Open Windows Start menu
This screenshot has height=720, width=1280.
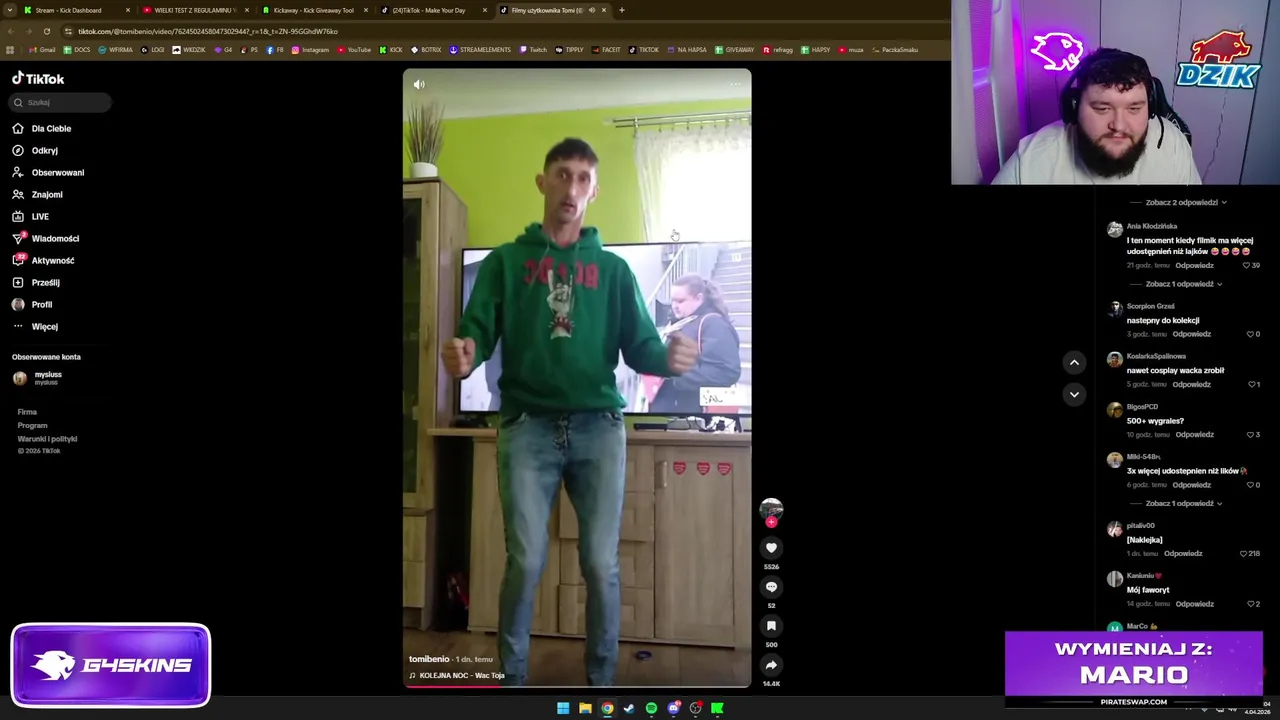coord(563,708)
